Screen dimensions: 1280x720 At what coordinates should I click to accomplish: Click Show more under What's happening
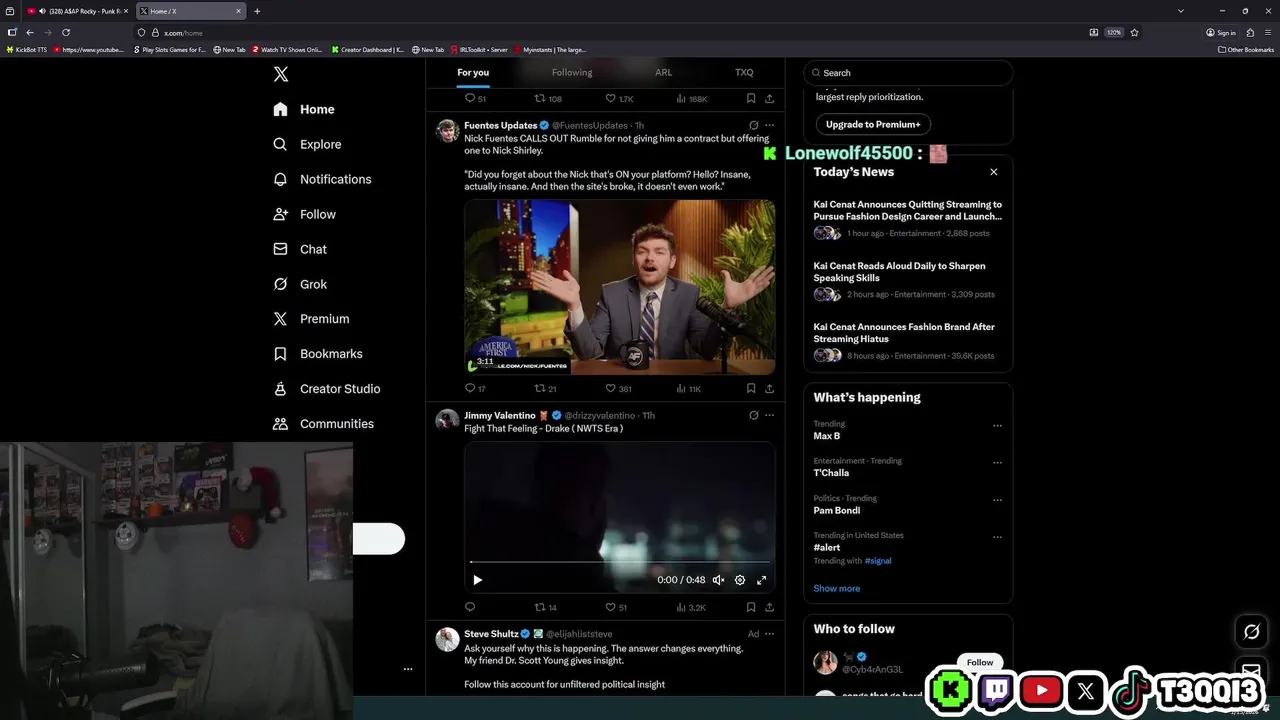(836, 588)
